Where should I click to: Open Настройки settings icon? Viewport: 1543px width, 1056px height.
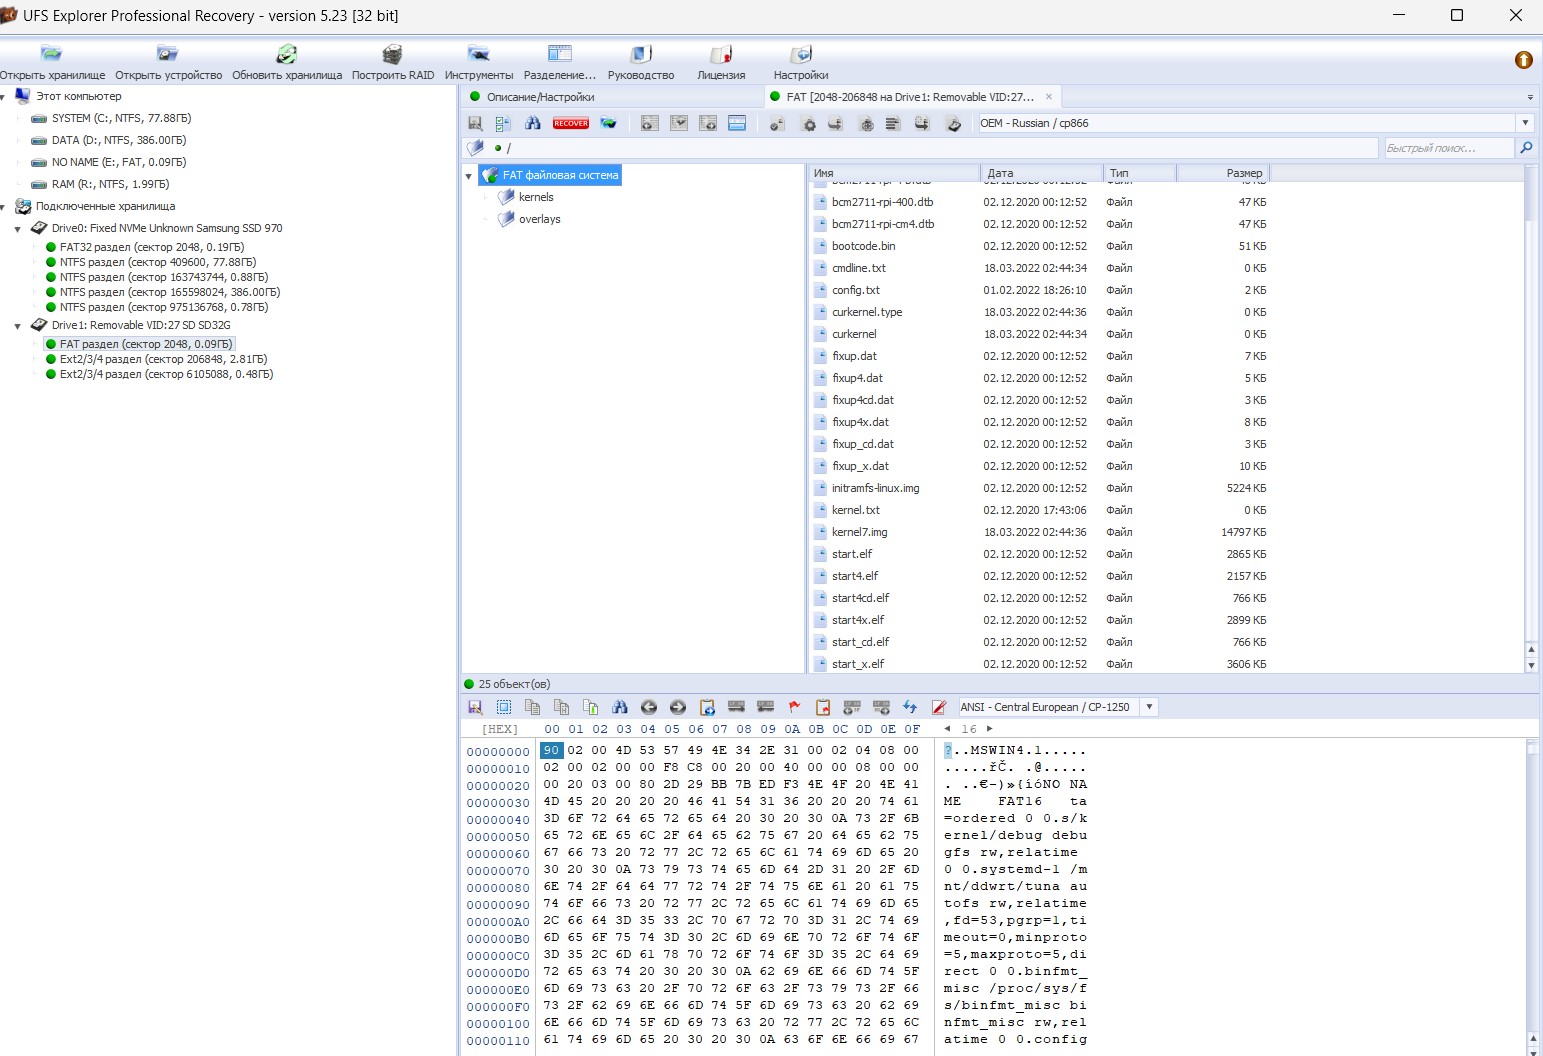point(801,54)
